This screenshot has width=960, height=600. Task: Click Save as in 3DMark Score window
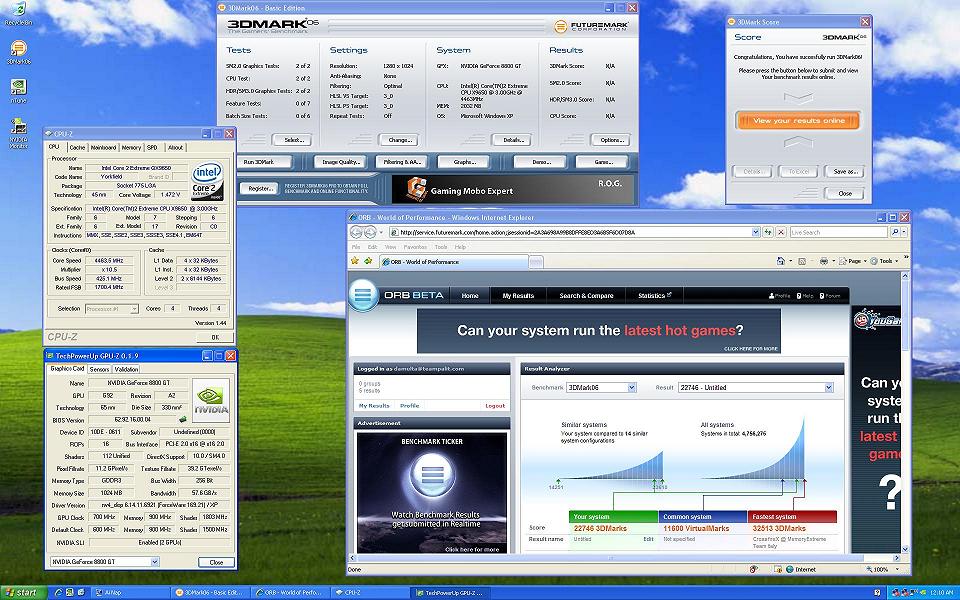[x=844, y=172]
